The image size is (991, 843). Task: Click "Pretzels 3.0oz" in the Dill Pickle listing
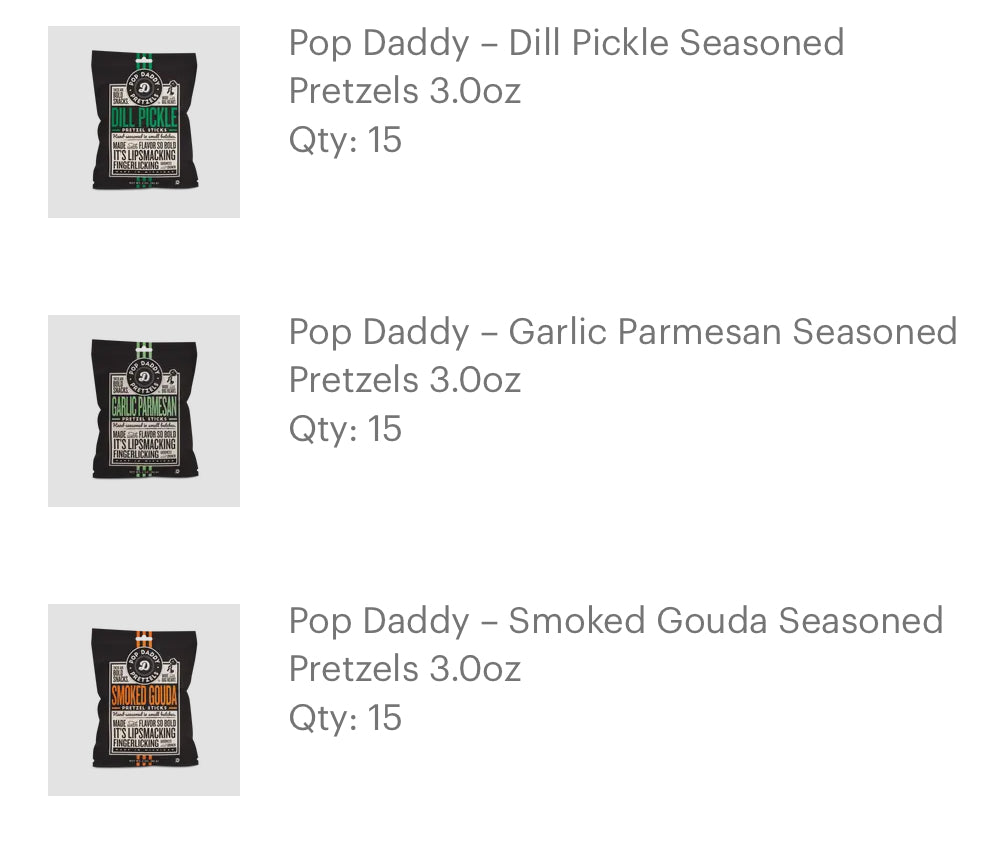tap(404, 92)
